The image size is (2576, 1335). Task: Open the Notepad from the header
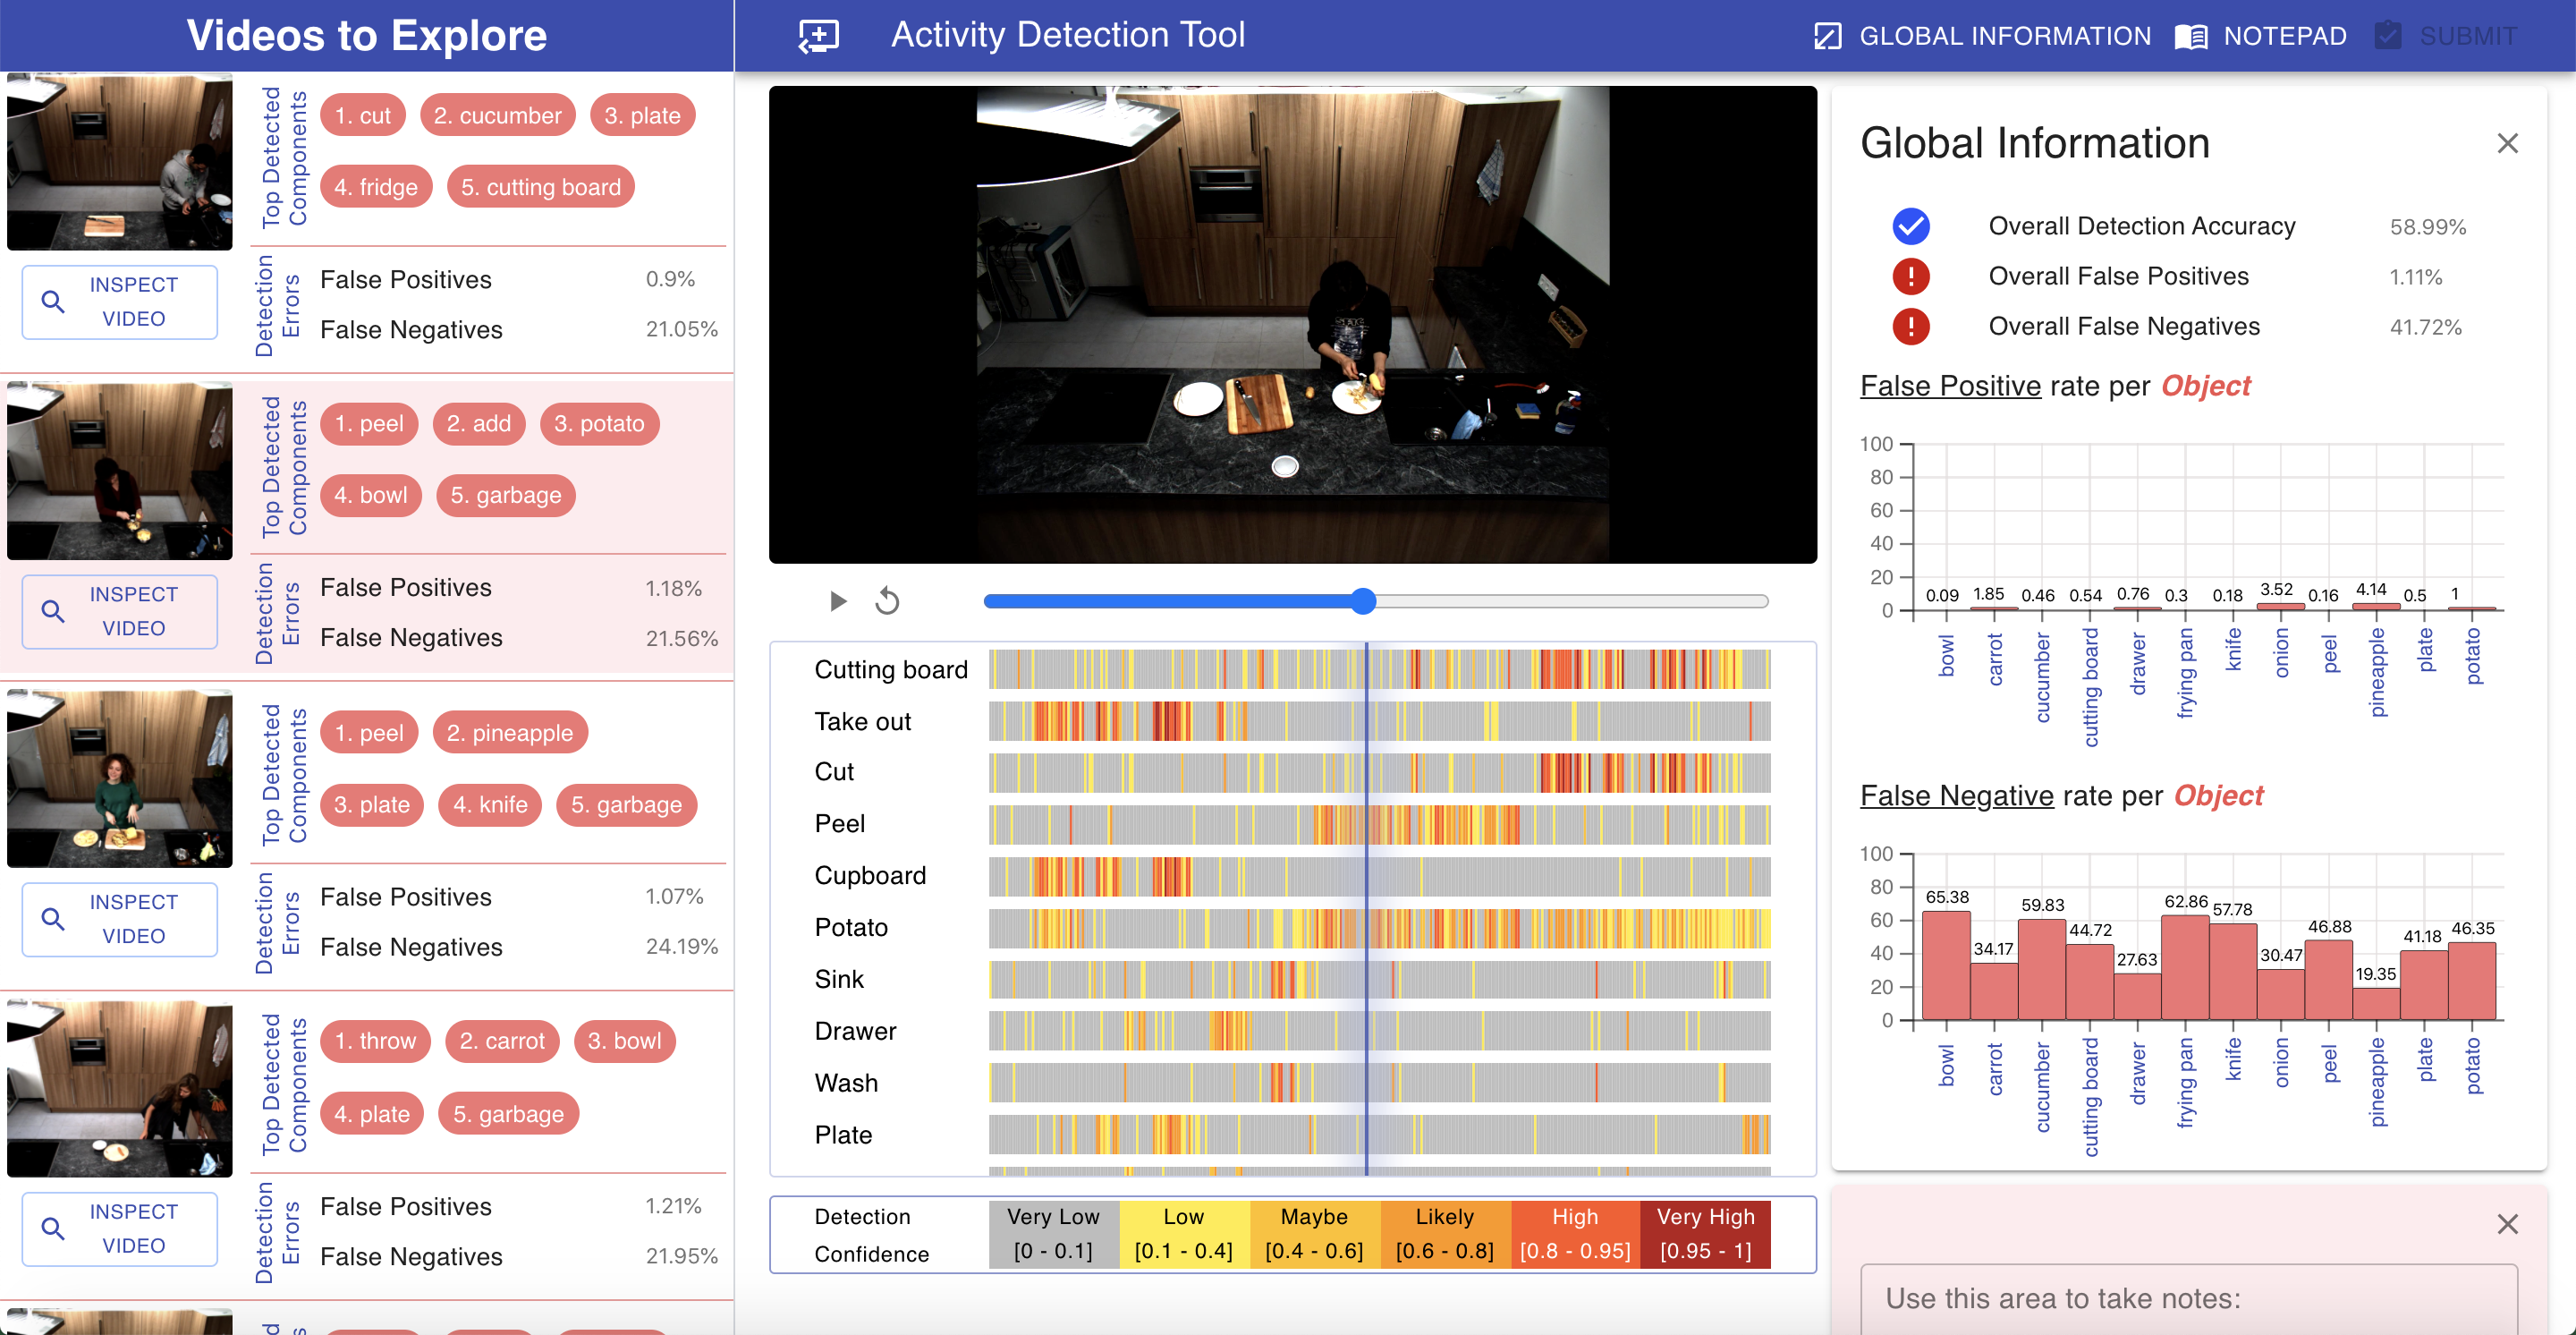tap(2261, 36)
